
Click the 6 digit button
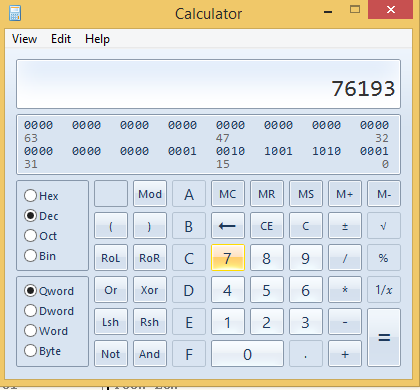click(x=306, y=290)
